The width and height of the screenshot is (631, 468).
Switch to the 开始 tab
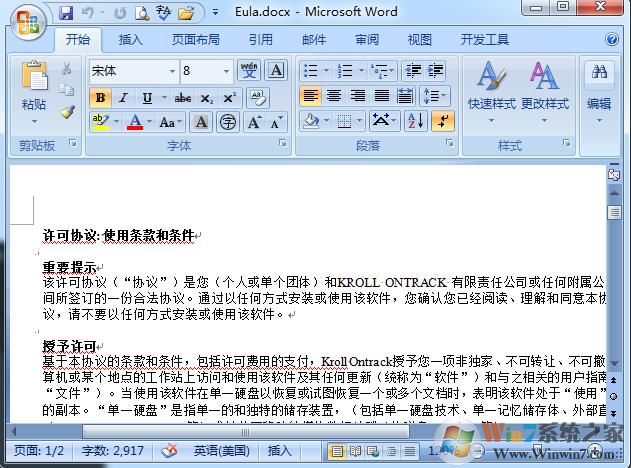(x=78, y=39)
